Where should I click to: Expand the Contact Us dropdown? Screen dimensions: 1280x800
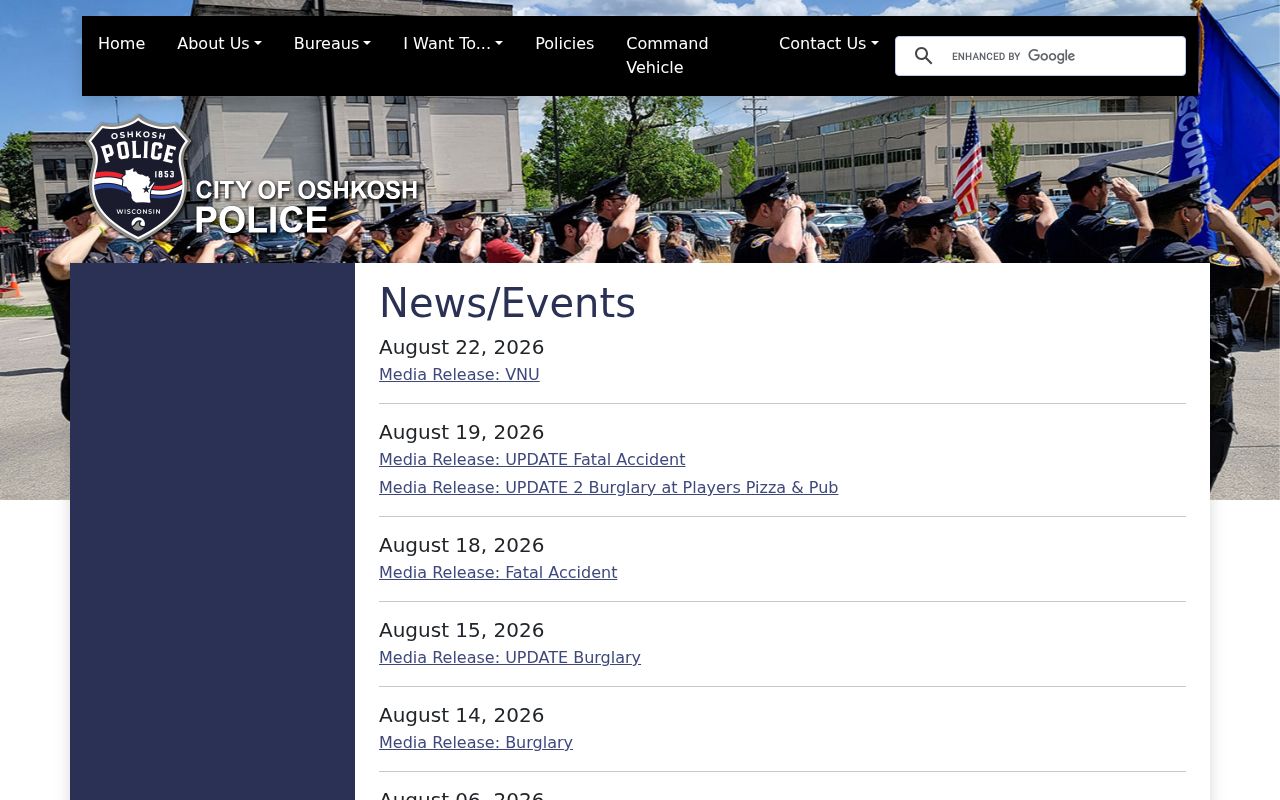click(x=829, y=44)
